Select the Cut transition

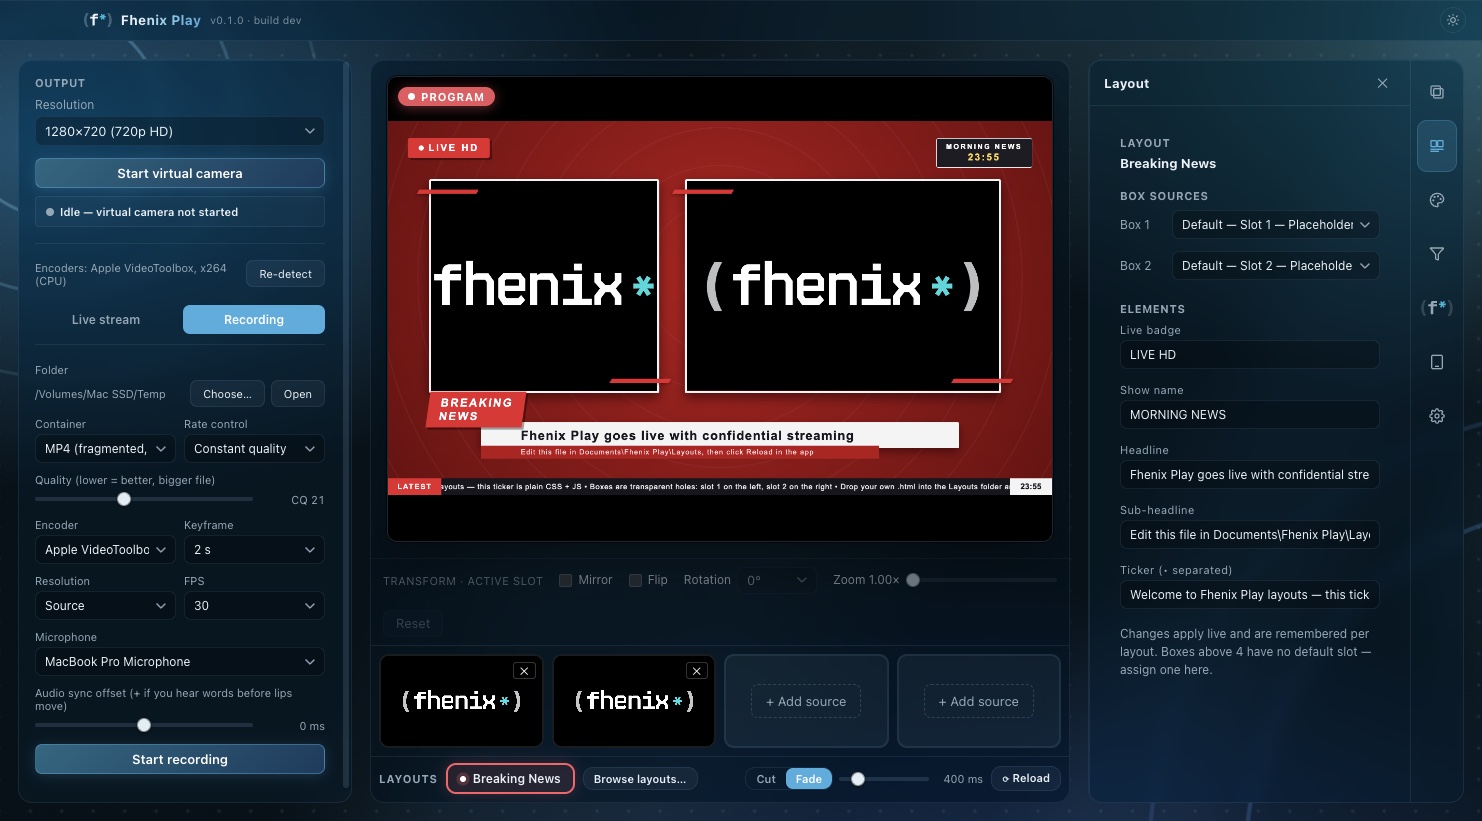pos(766,779)
